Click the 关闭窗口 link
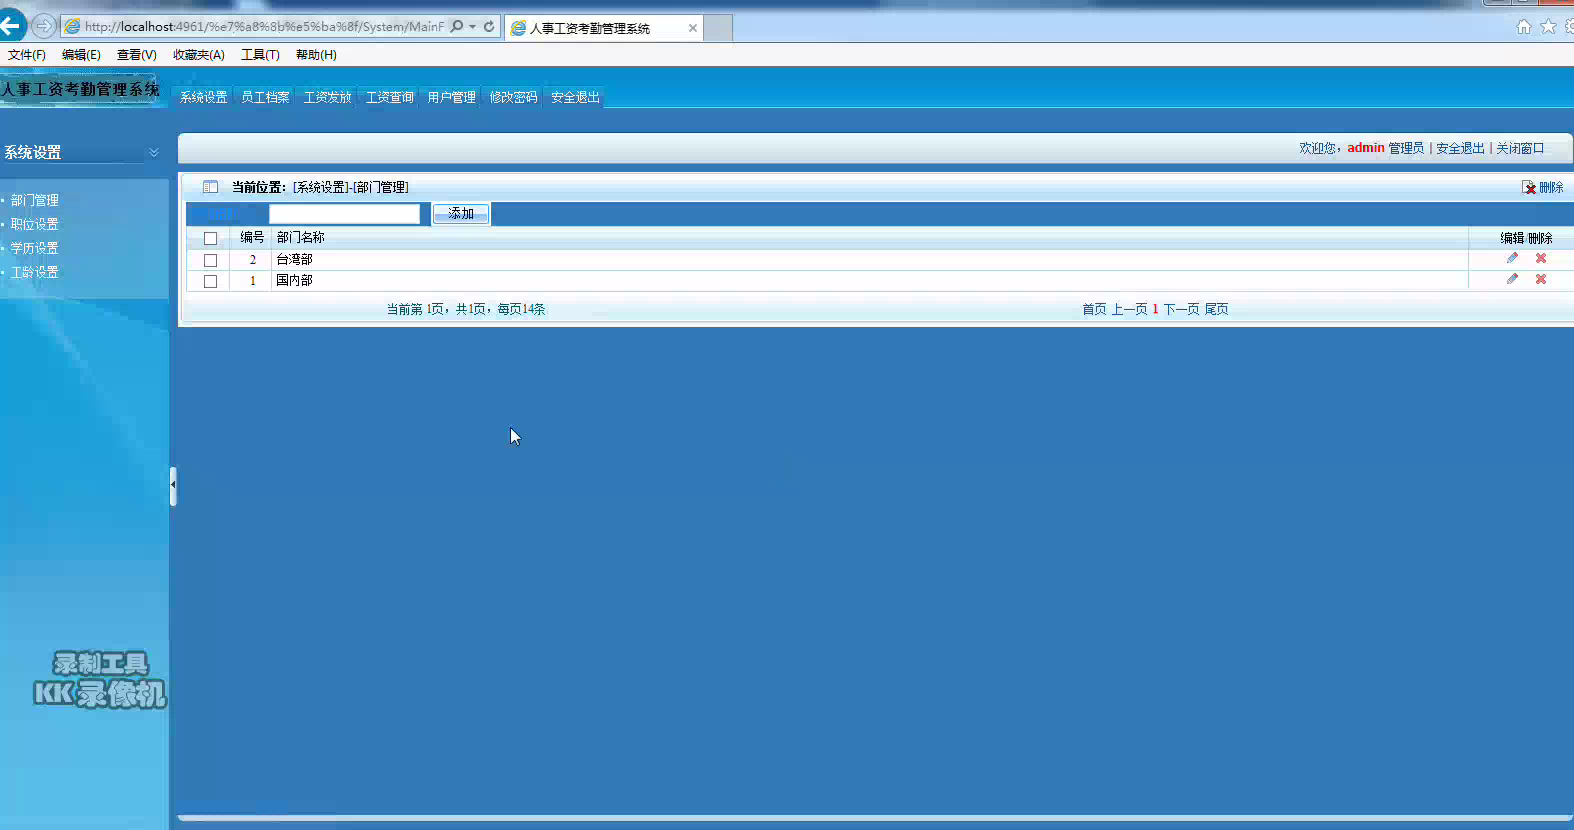The width and height of the screenshot is (1574, 830). [1520, 148]
